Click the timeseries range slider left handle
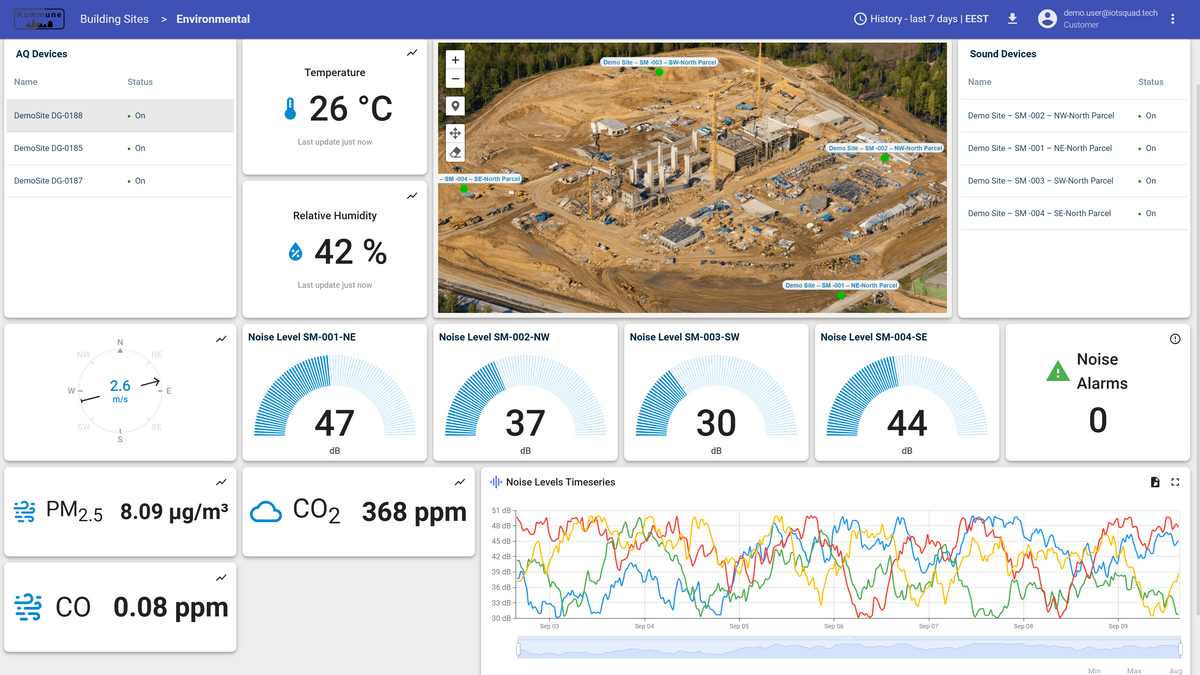This screenshot has height=675, width=1200. (x=519, y=649)
